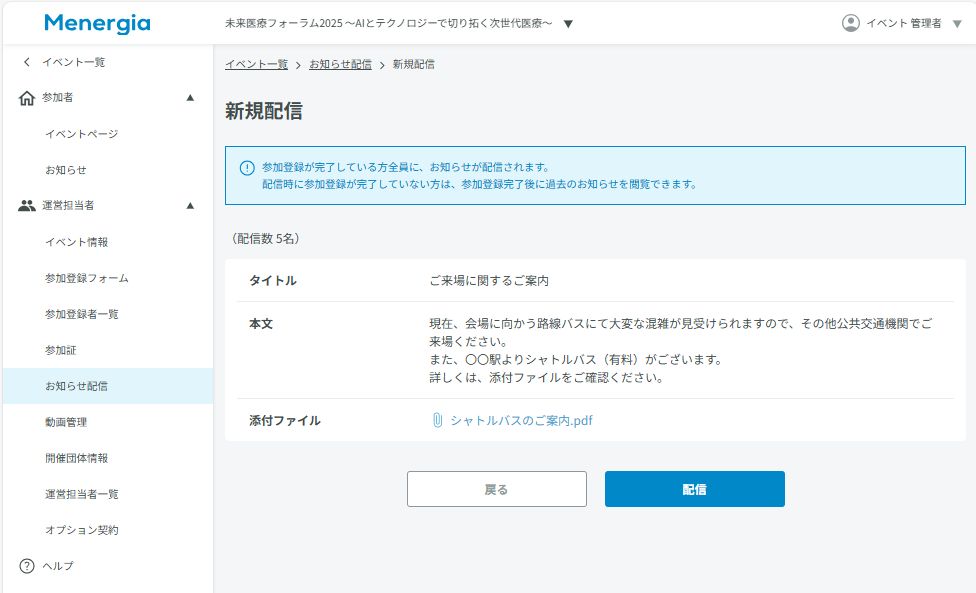Click the イベント管理者 user label
Image resolution: width=976 pixels, height=593 pixels.
(x=904, y=23)
